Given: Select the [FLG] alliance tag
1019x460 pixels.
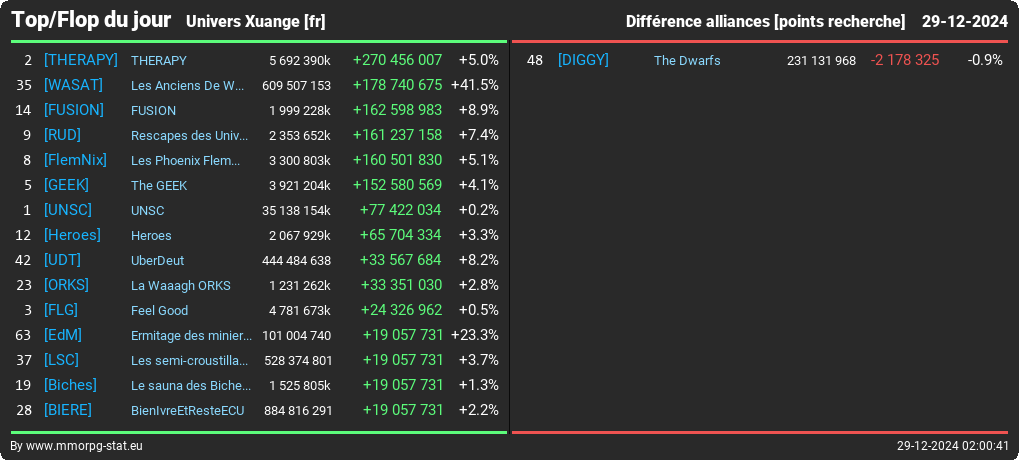Looking at the screenshot, I should coord(61,310).
